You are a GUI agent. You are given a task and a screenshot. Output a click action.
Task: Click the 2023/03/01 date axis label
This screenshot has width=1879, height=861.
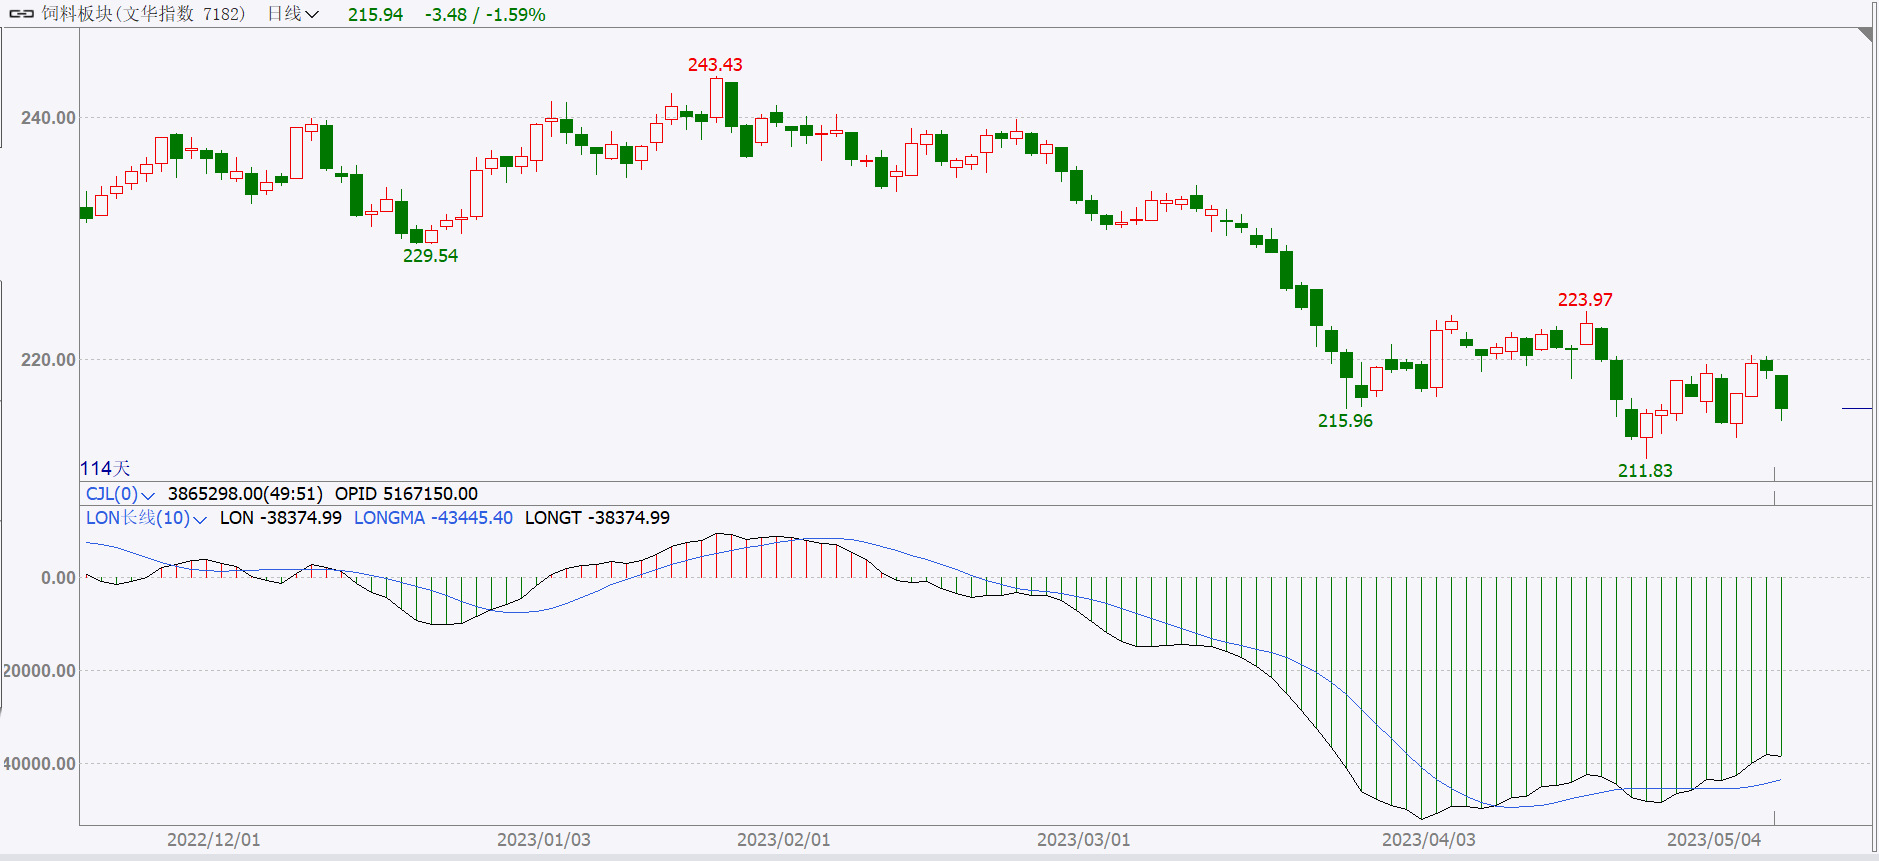tap(1083, 840)
